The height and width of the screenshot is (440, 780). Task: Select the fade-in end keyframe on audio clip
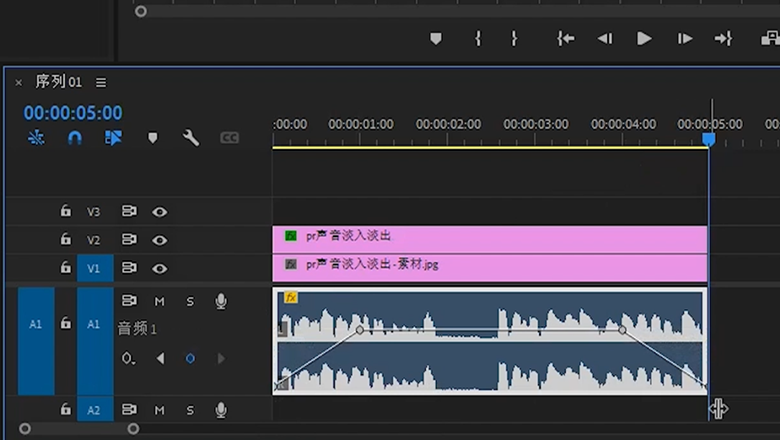pyautogui.click(x=360, y=330)
